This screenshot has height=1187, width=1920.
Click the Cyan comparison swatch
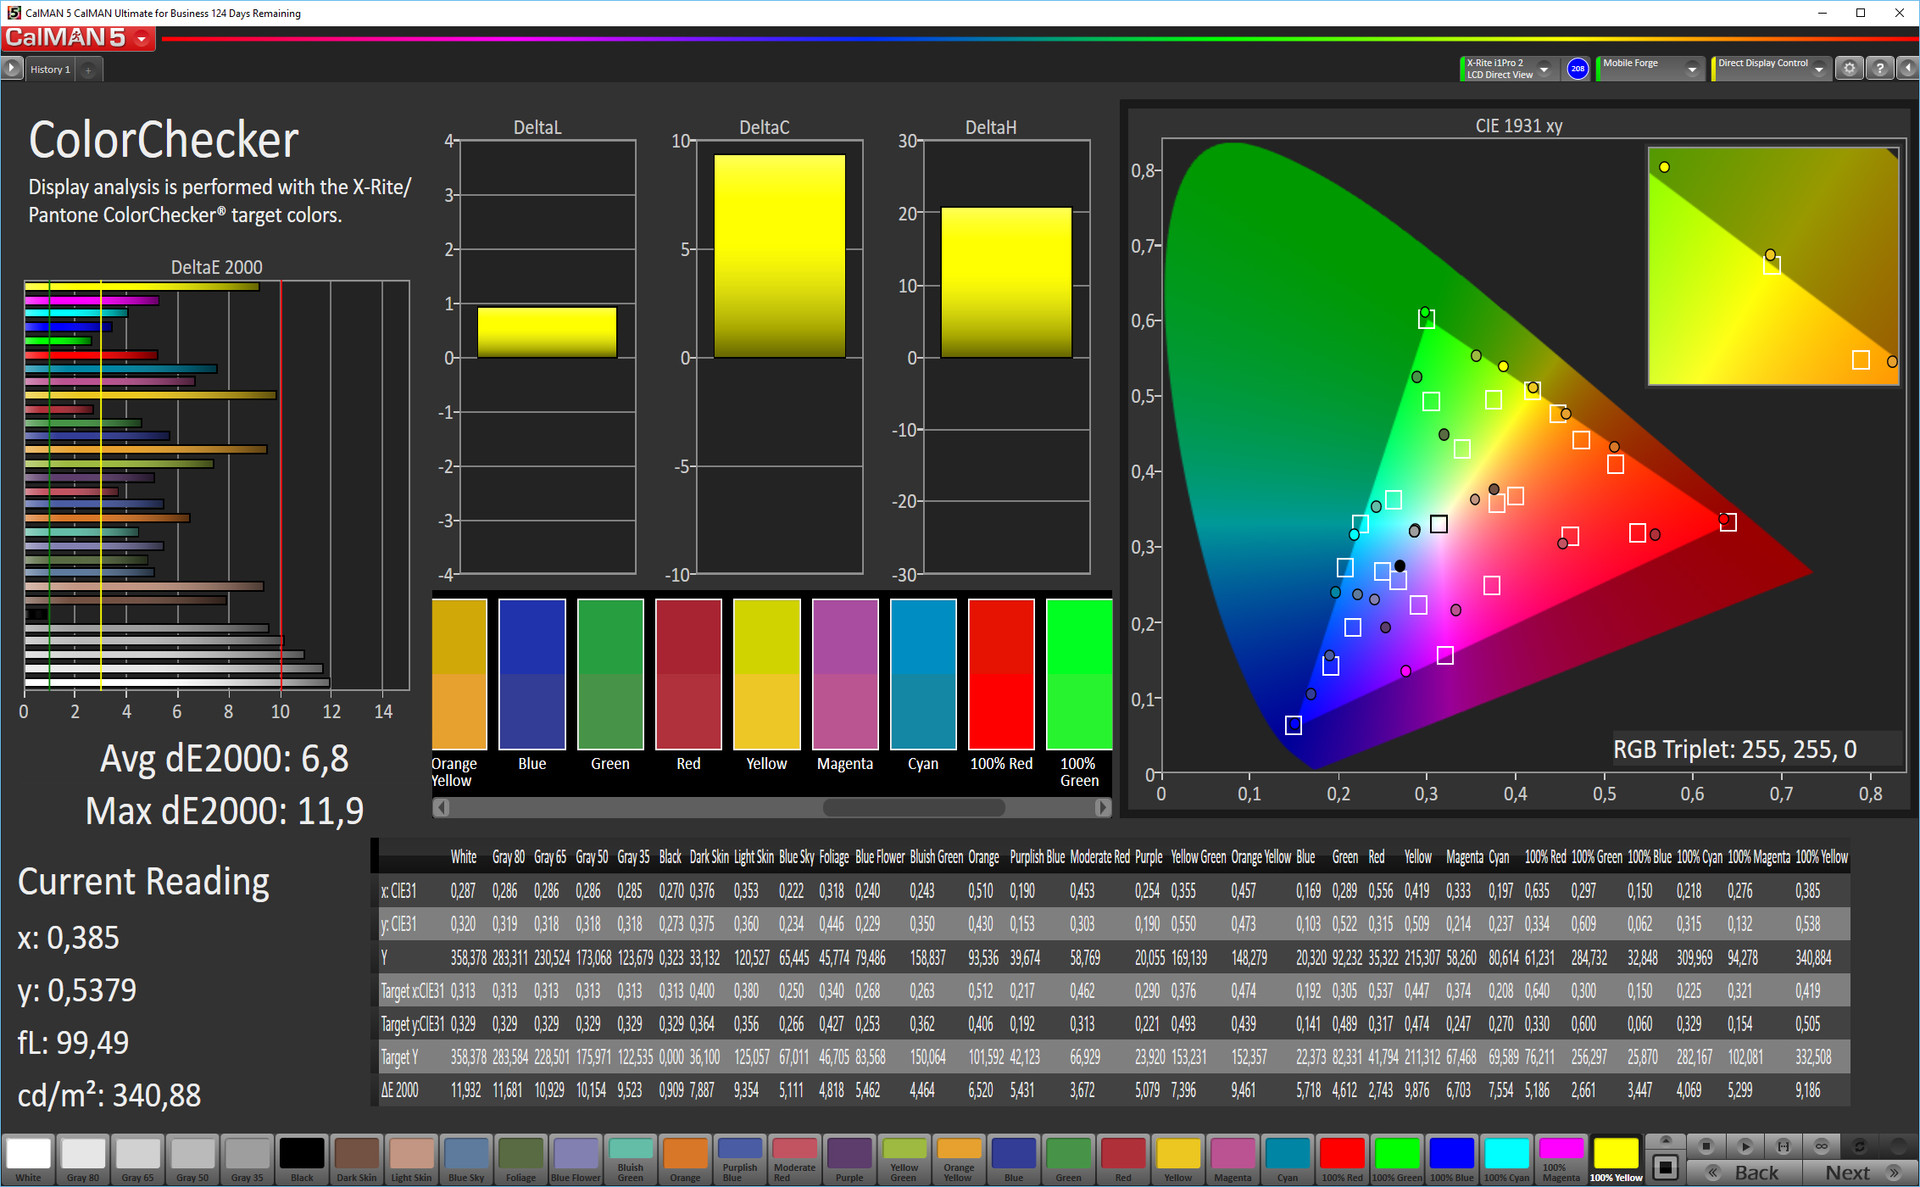tap(923, 674)
